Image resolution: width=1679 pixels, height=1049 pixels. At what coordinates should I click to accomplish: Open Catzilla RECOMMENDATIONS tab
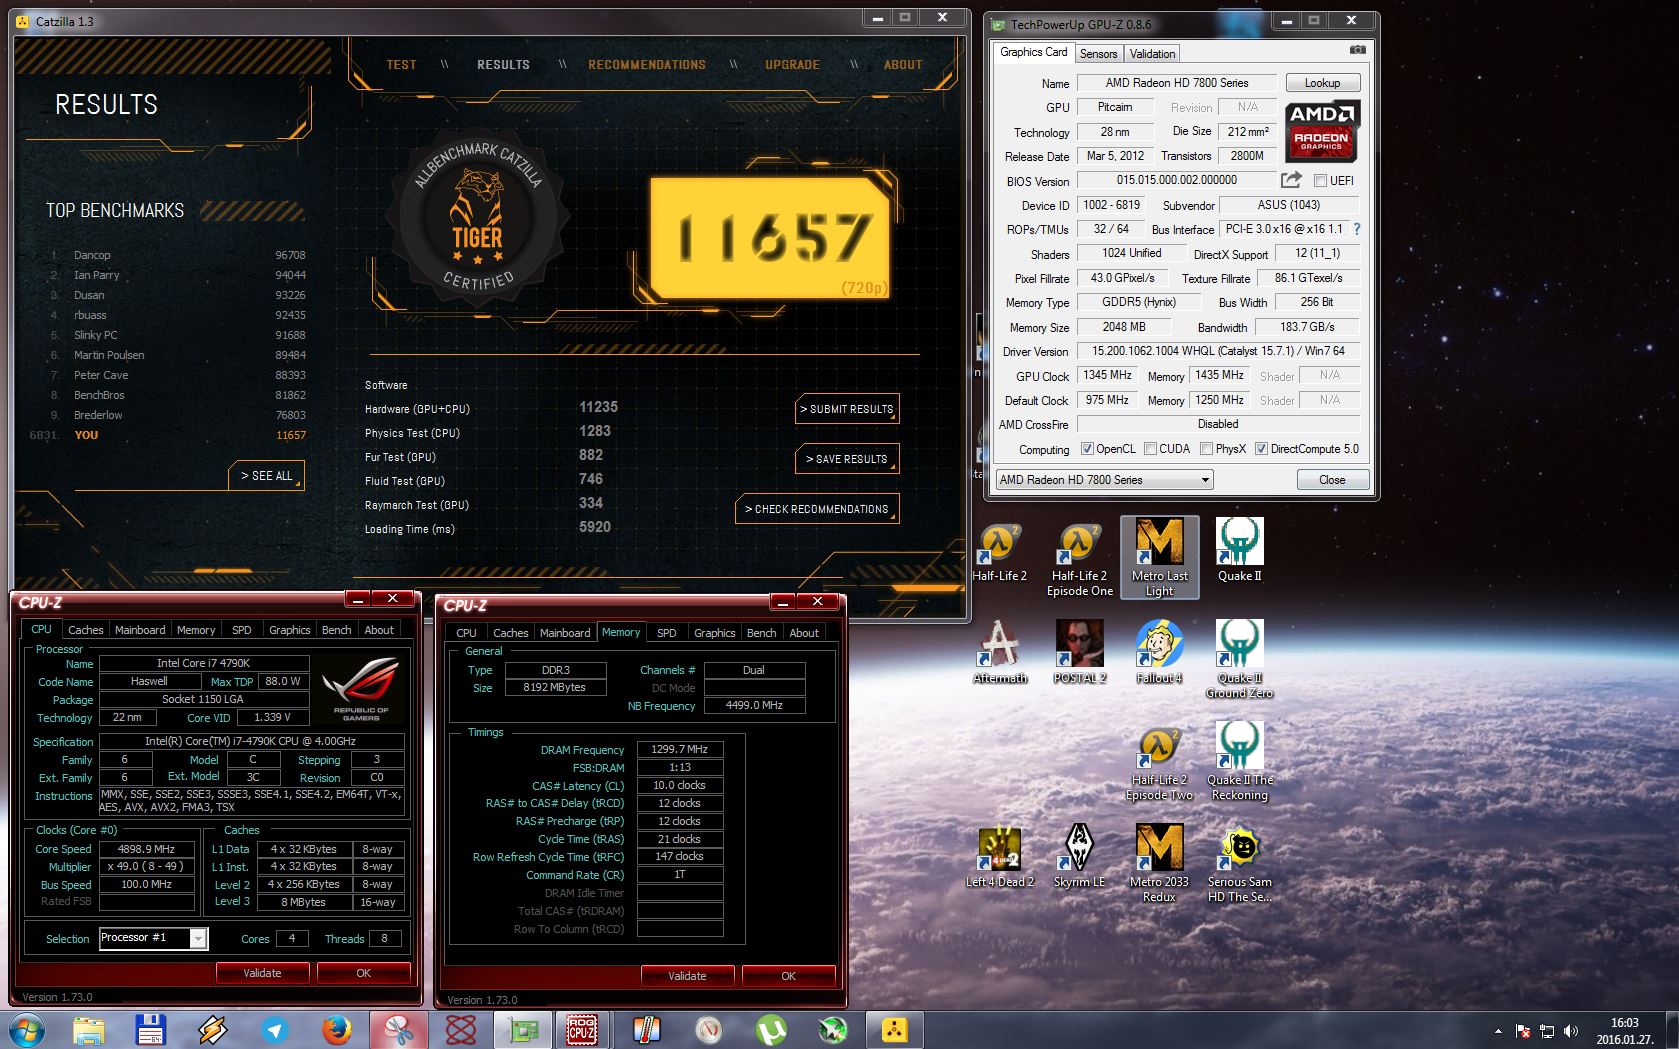pyautogui.click(x=647, y=65)
